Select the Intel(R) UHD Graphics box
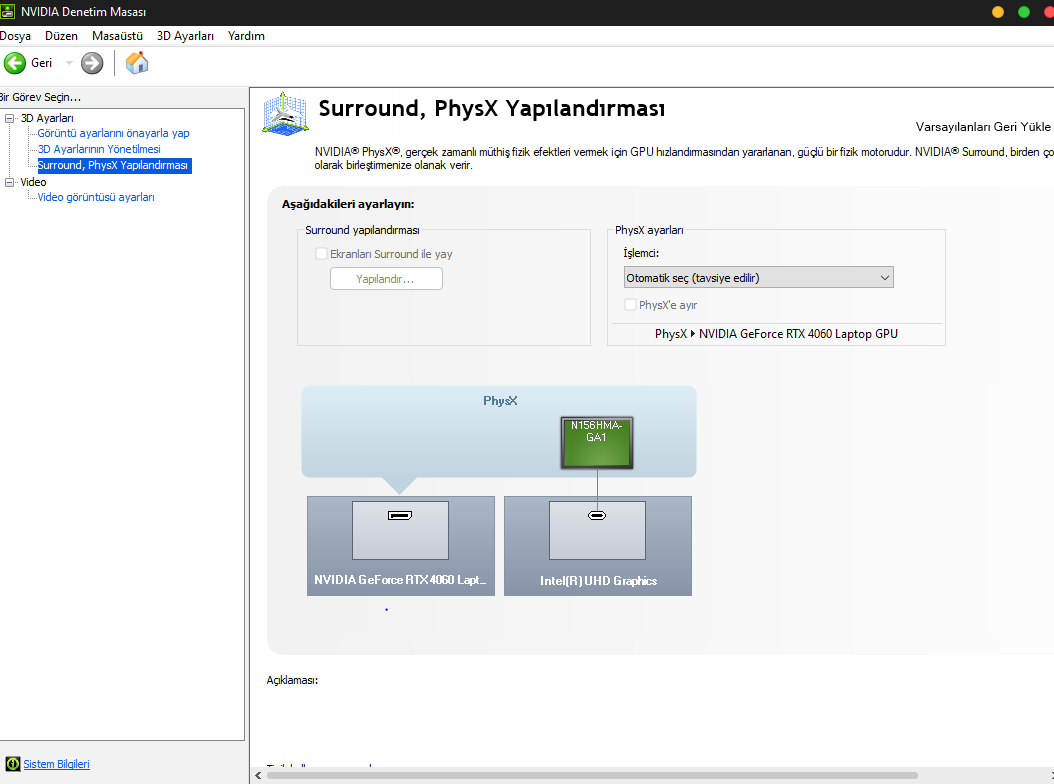 tap(598, 546)
